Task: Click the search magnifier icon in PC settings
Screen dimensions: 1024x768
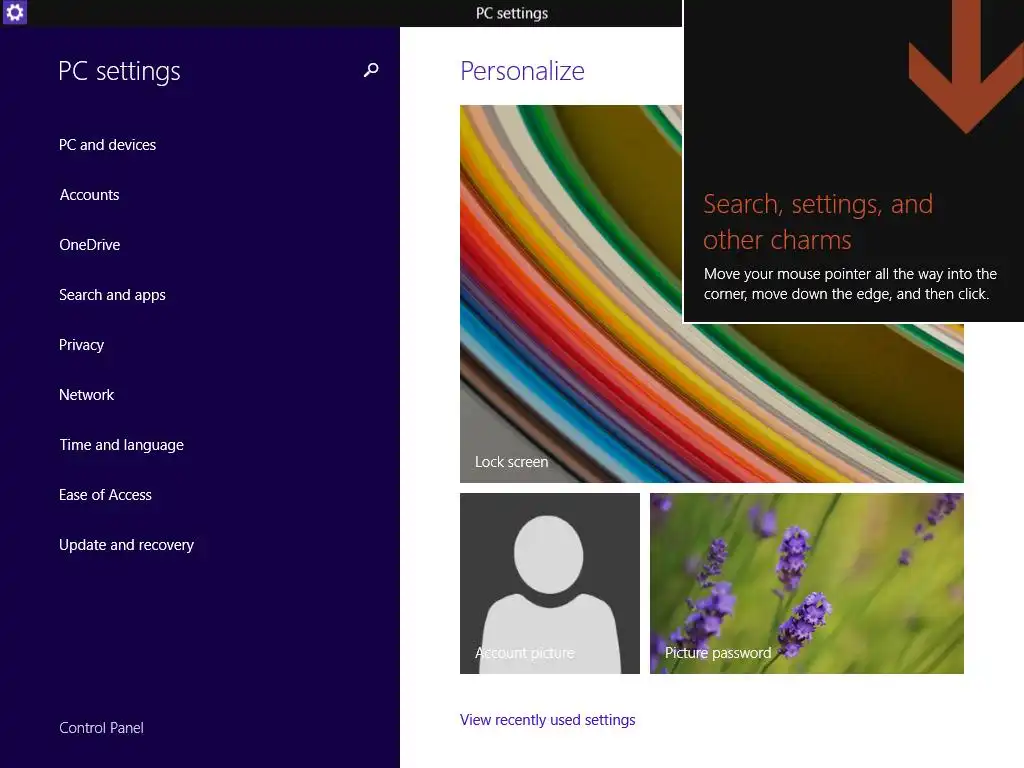Action: [371, 70]
